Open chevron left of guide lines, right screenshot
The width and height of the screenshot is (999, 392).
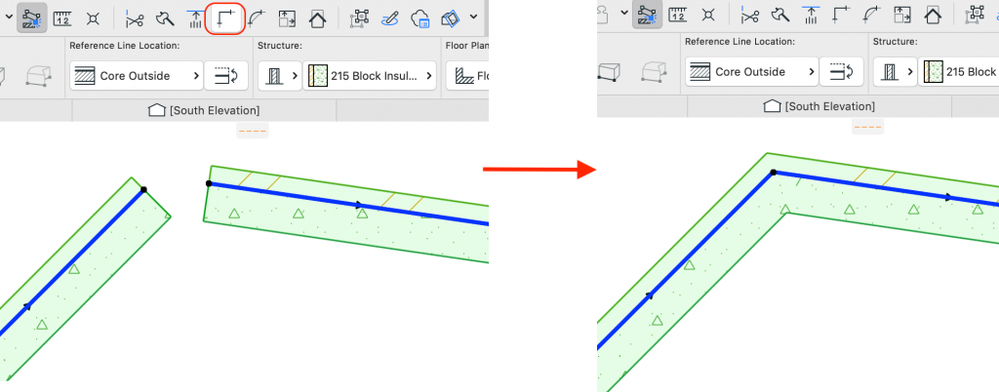pyautogui.click(x=623, y=12)
